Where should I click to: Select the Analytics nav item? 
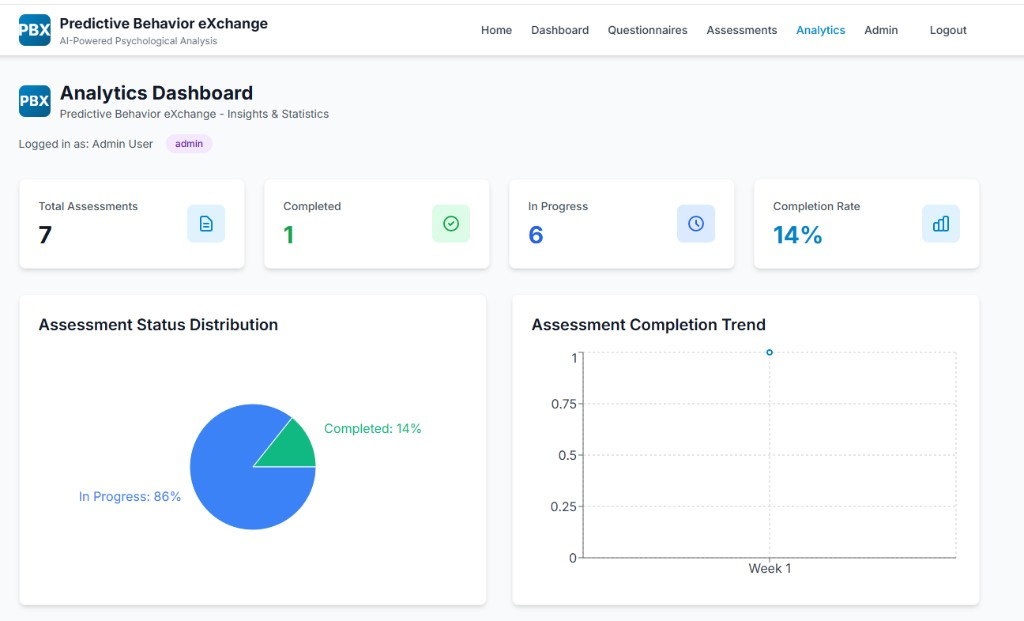pyautogui.click(x=820, y=30)
